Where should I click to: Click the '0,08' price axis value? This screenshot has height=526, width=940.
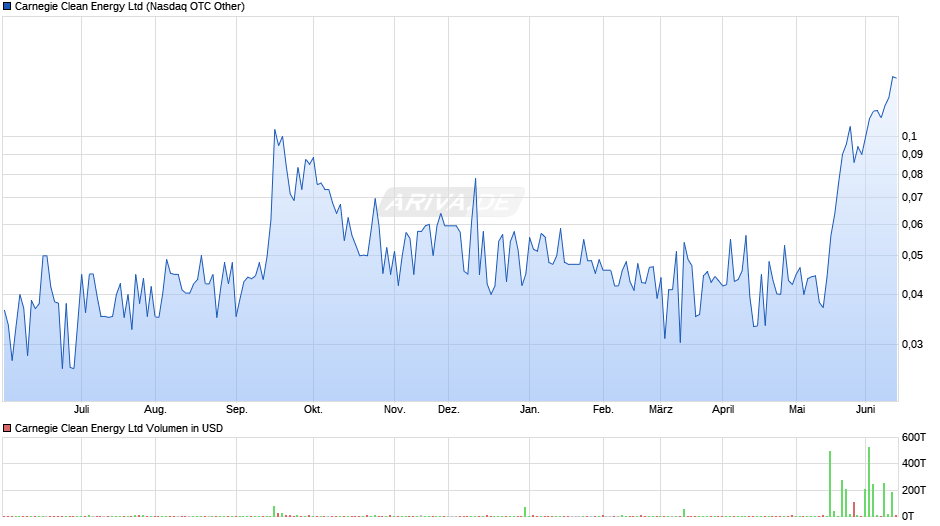pyautogui.click(x=912, y=175)
